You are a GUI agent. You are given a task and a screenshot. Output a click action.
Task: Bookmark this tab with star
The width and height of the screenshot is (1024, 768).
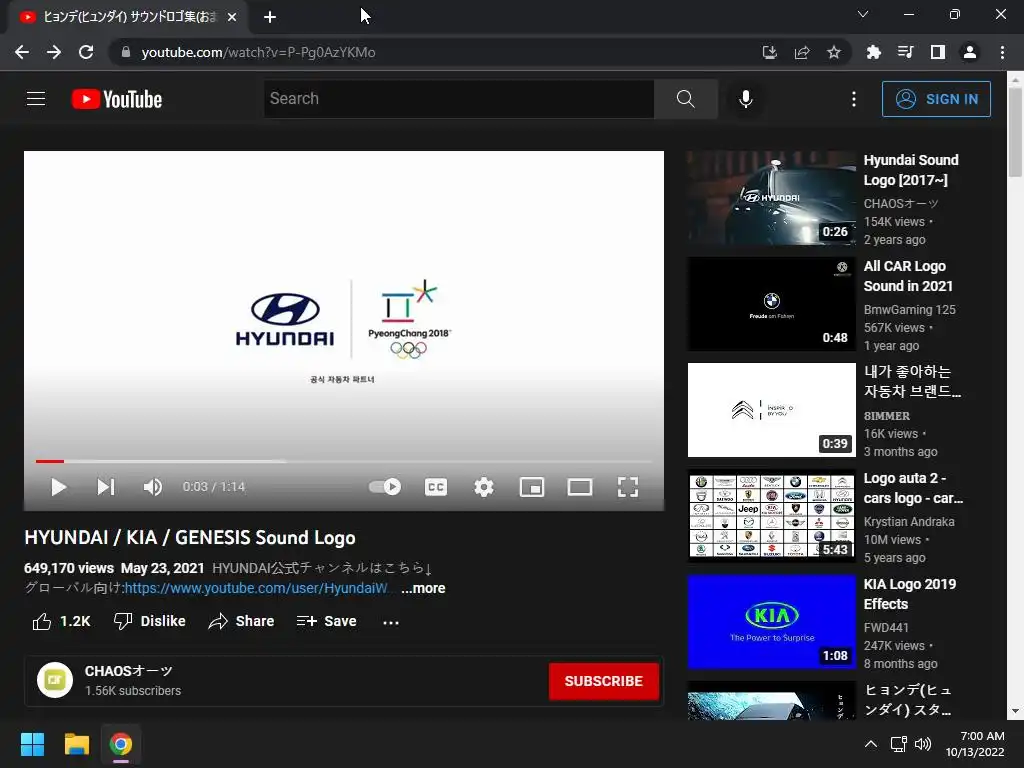click(x=834, y=52)
